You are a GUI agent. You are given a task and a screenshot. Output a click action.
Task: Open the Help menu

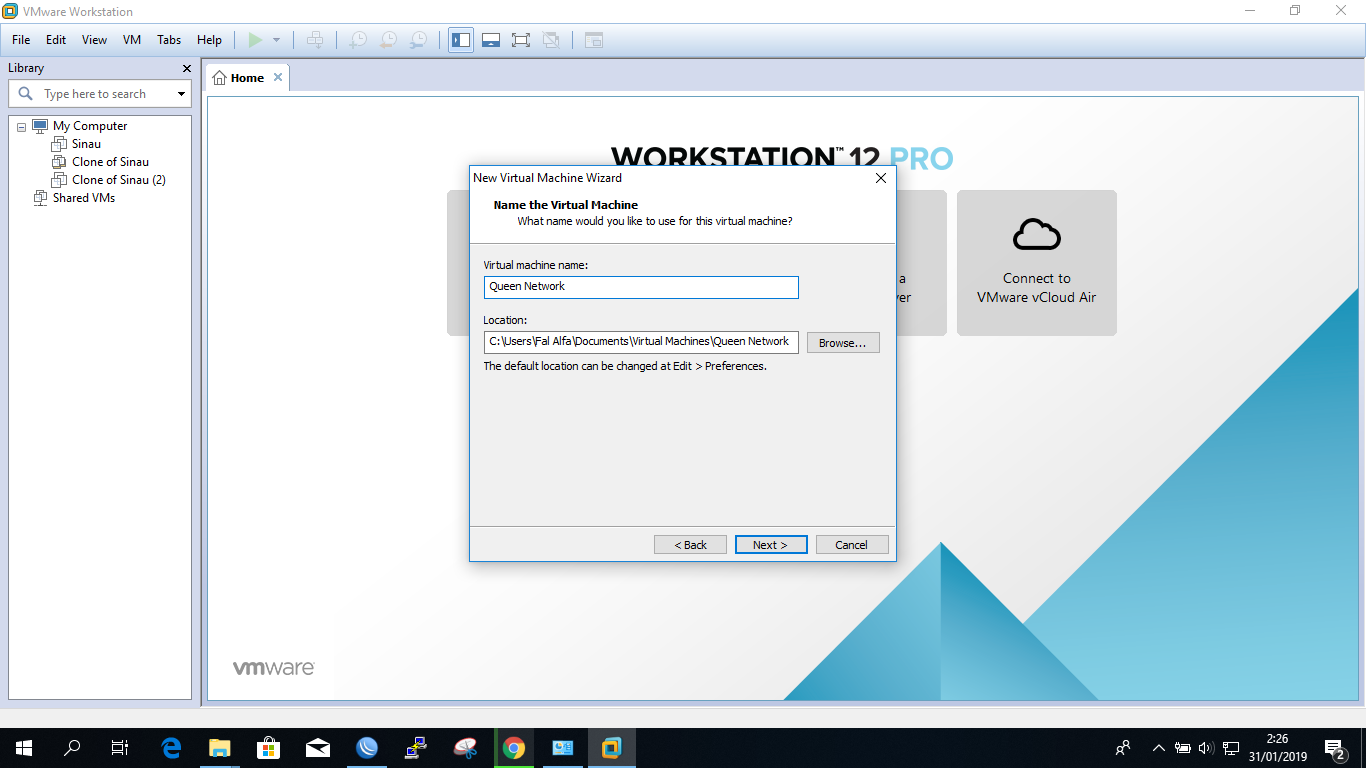[209, 40]
